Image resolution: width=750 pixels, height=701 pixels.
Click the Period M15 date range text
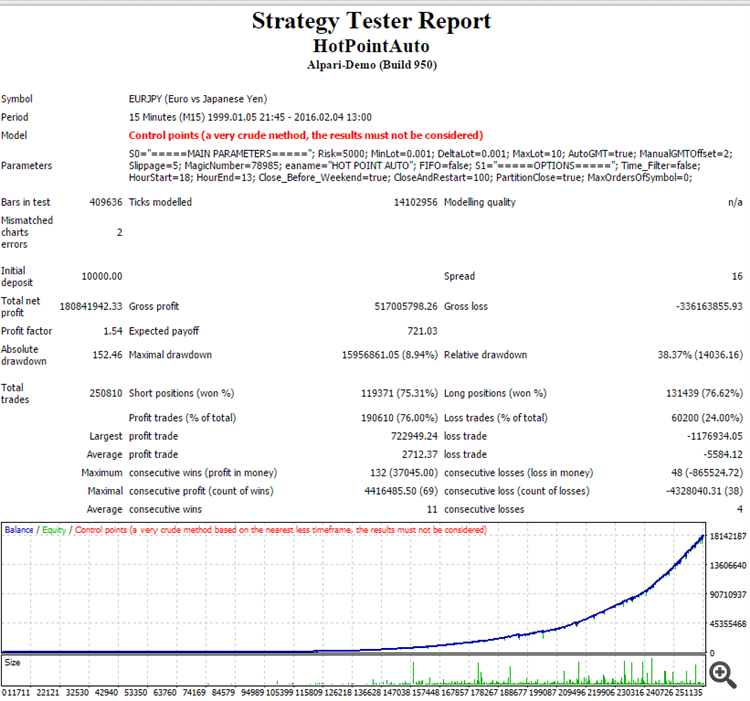250,117
